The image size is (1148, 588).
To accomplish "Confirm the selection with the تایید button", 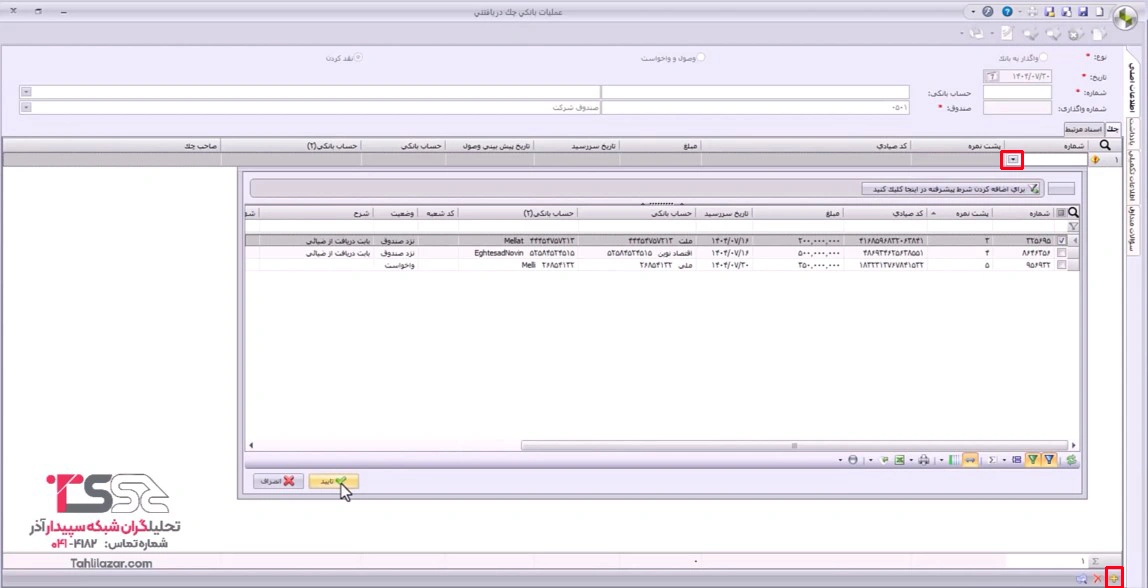I will (334, 481).
